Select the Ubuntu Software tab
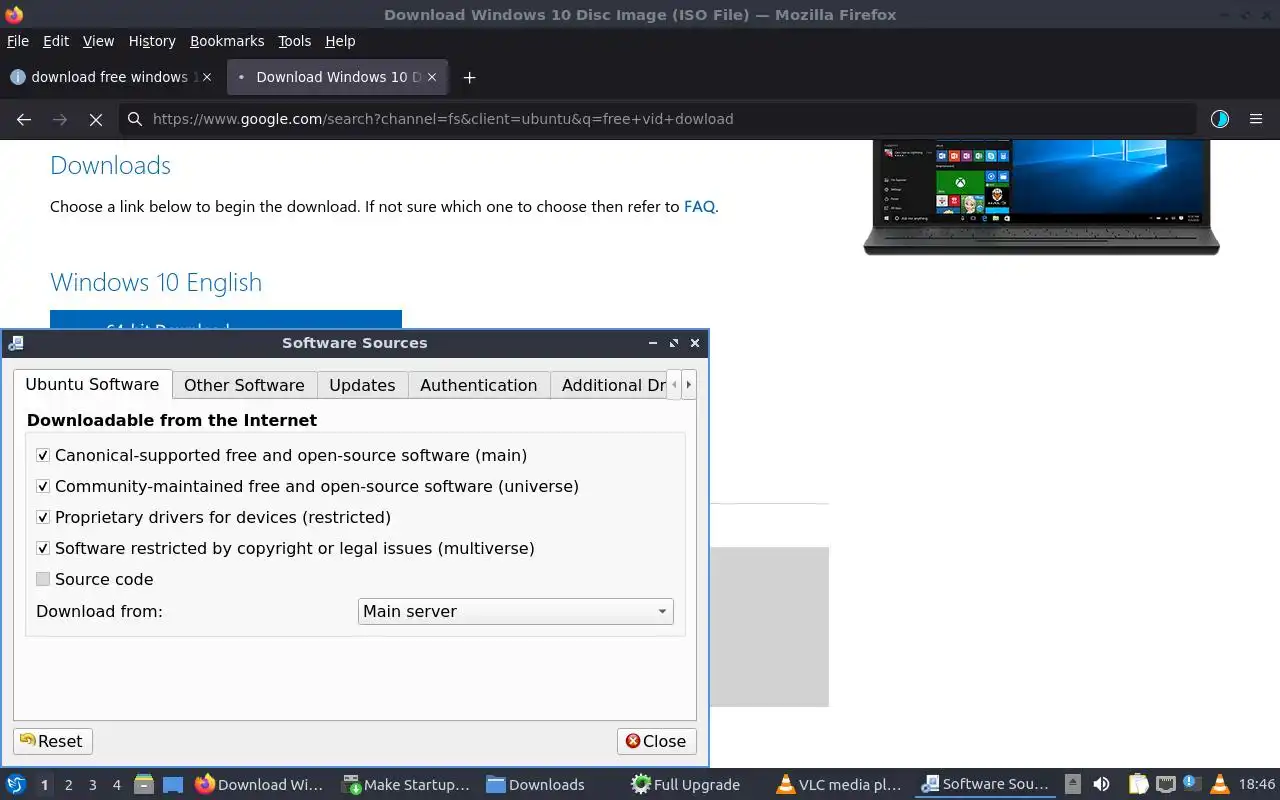 pyautogui.click(x=92, y=384)
